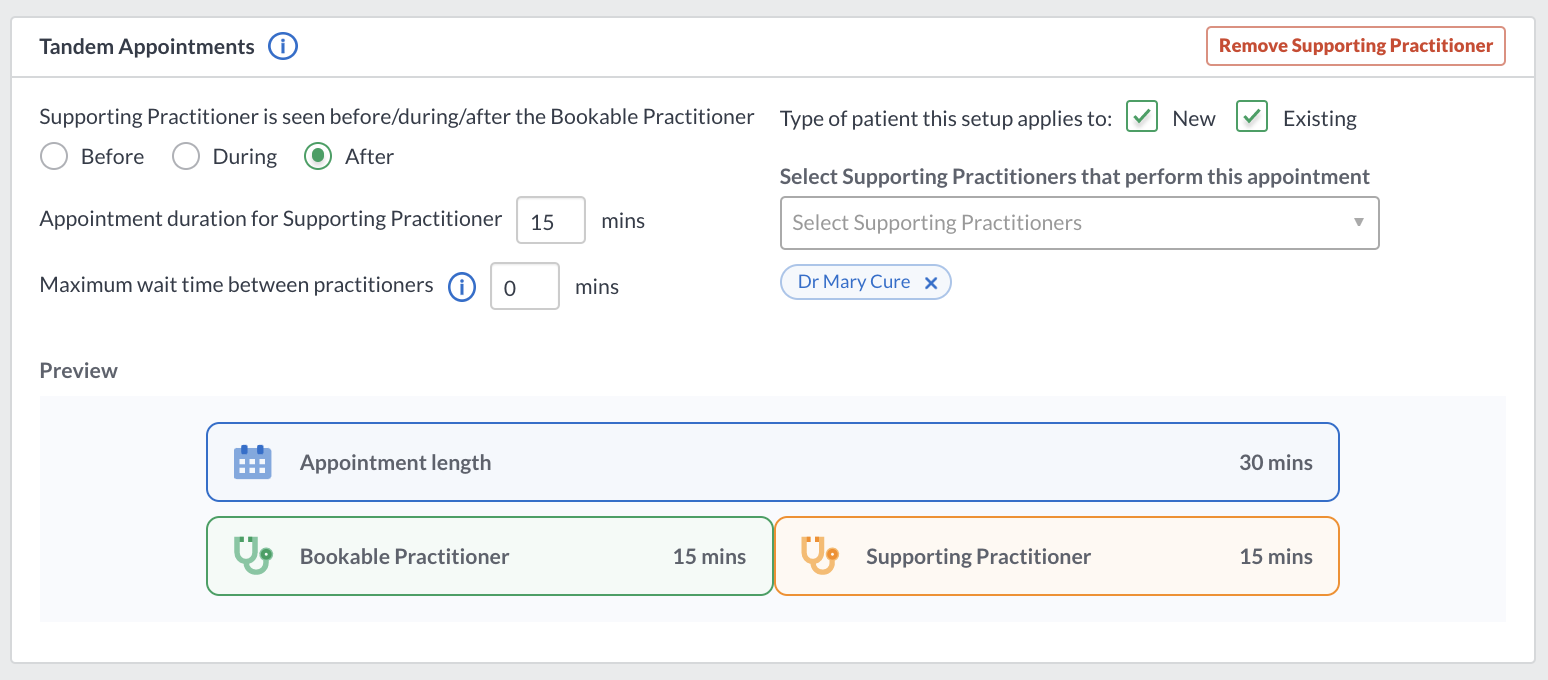Open the Select Supporting Practitioners dropdown arrow
The width and height of the screenshot is (1548, 680).
tap(1359, 222)
